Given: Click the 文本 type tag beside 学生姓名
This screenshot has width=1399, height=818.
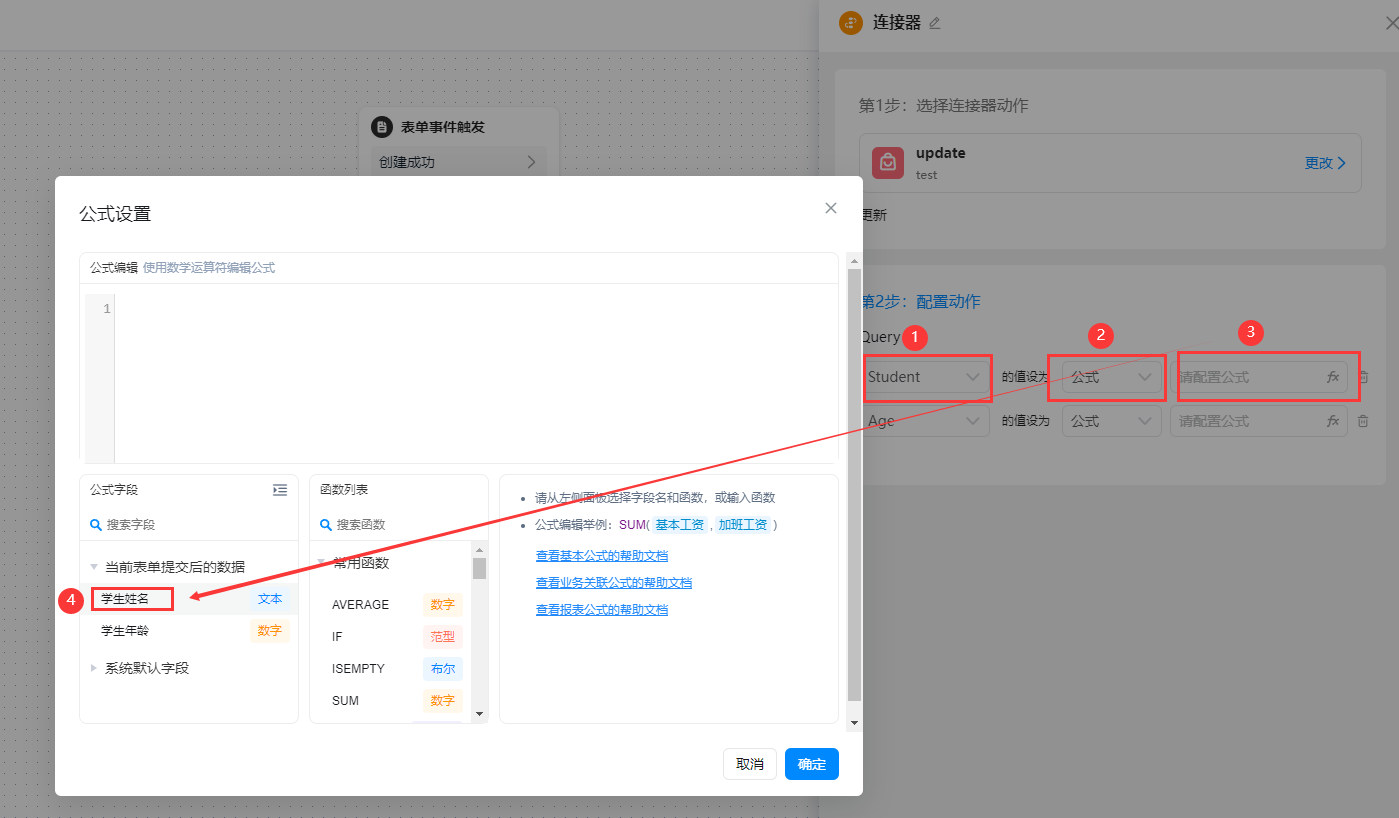Looking at the screenshot, I should coord(270,599).
